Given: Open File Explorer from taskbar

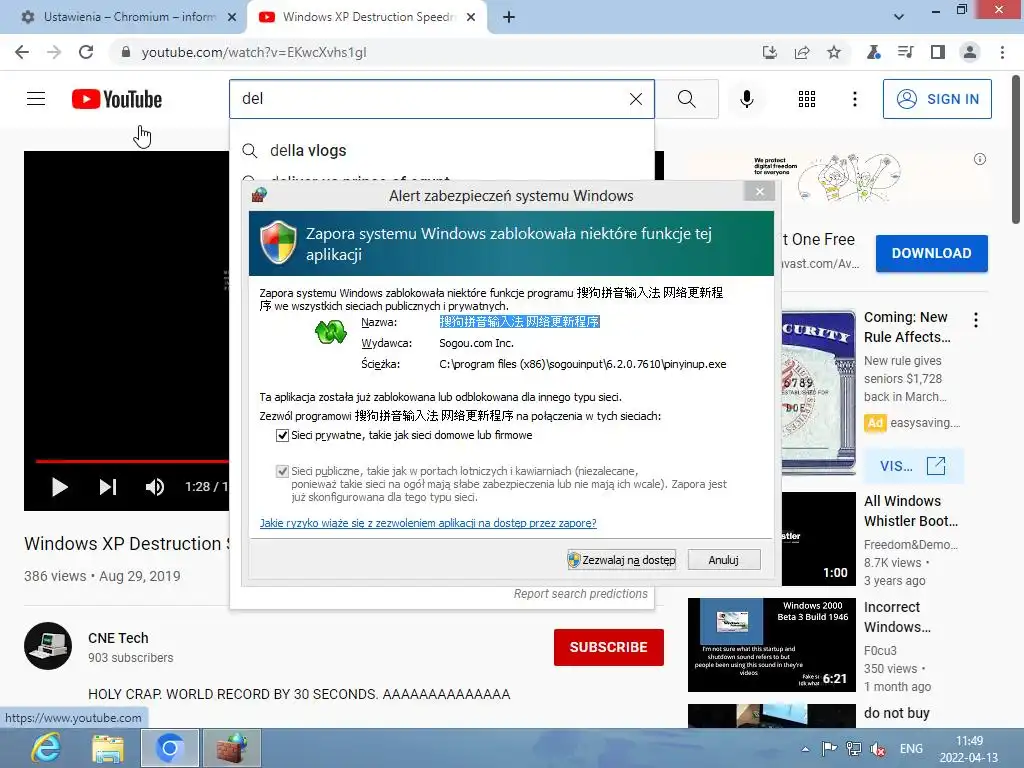Looking at the screenshot, I should click(x=108, y=748).
